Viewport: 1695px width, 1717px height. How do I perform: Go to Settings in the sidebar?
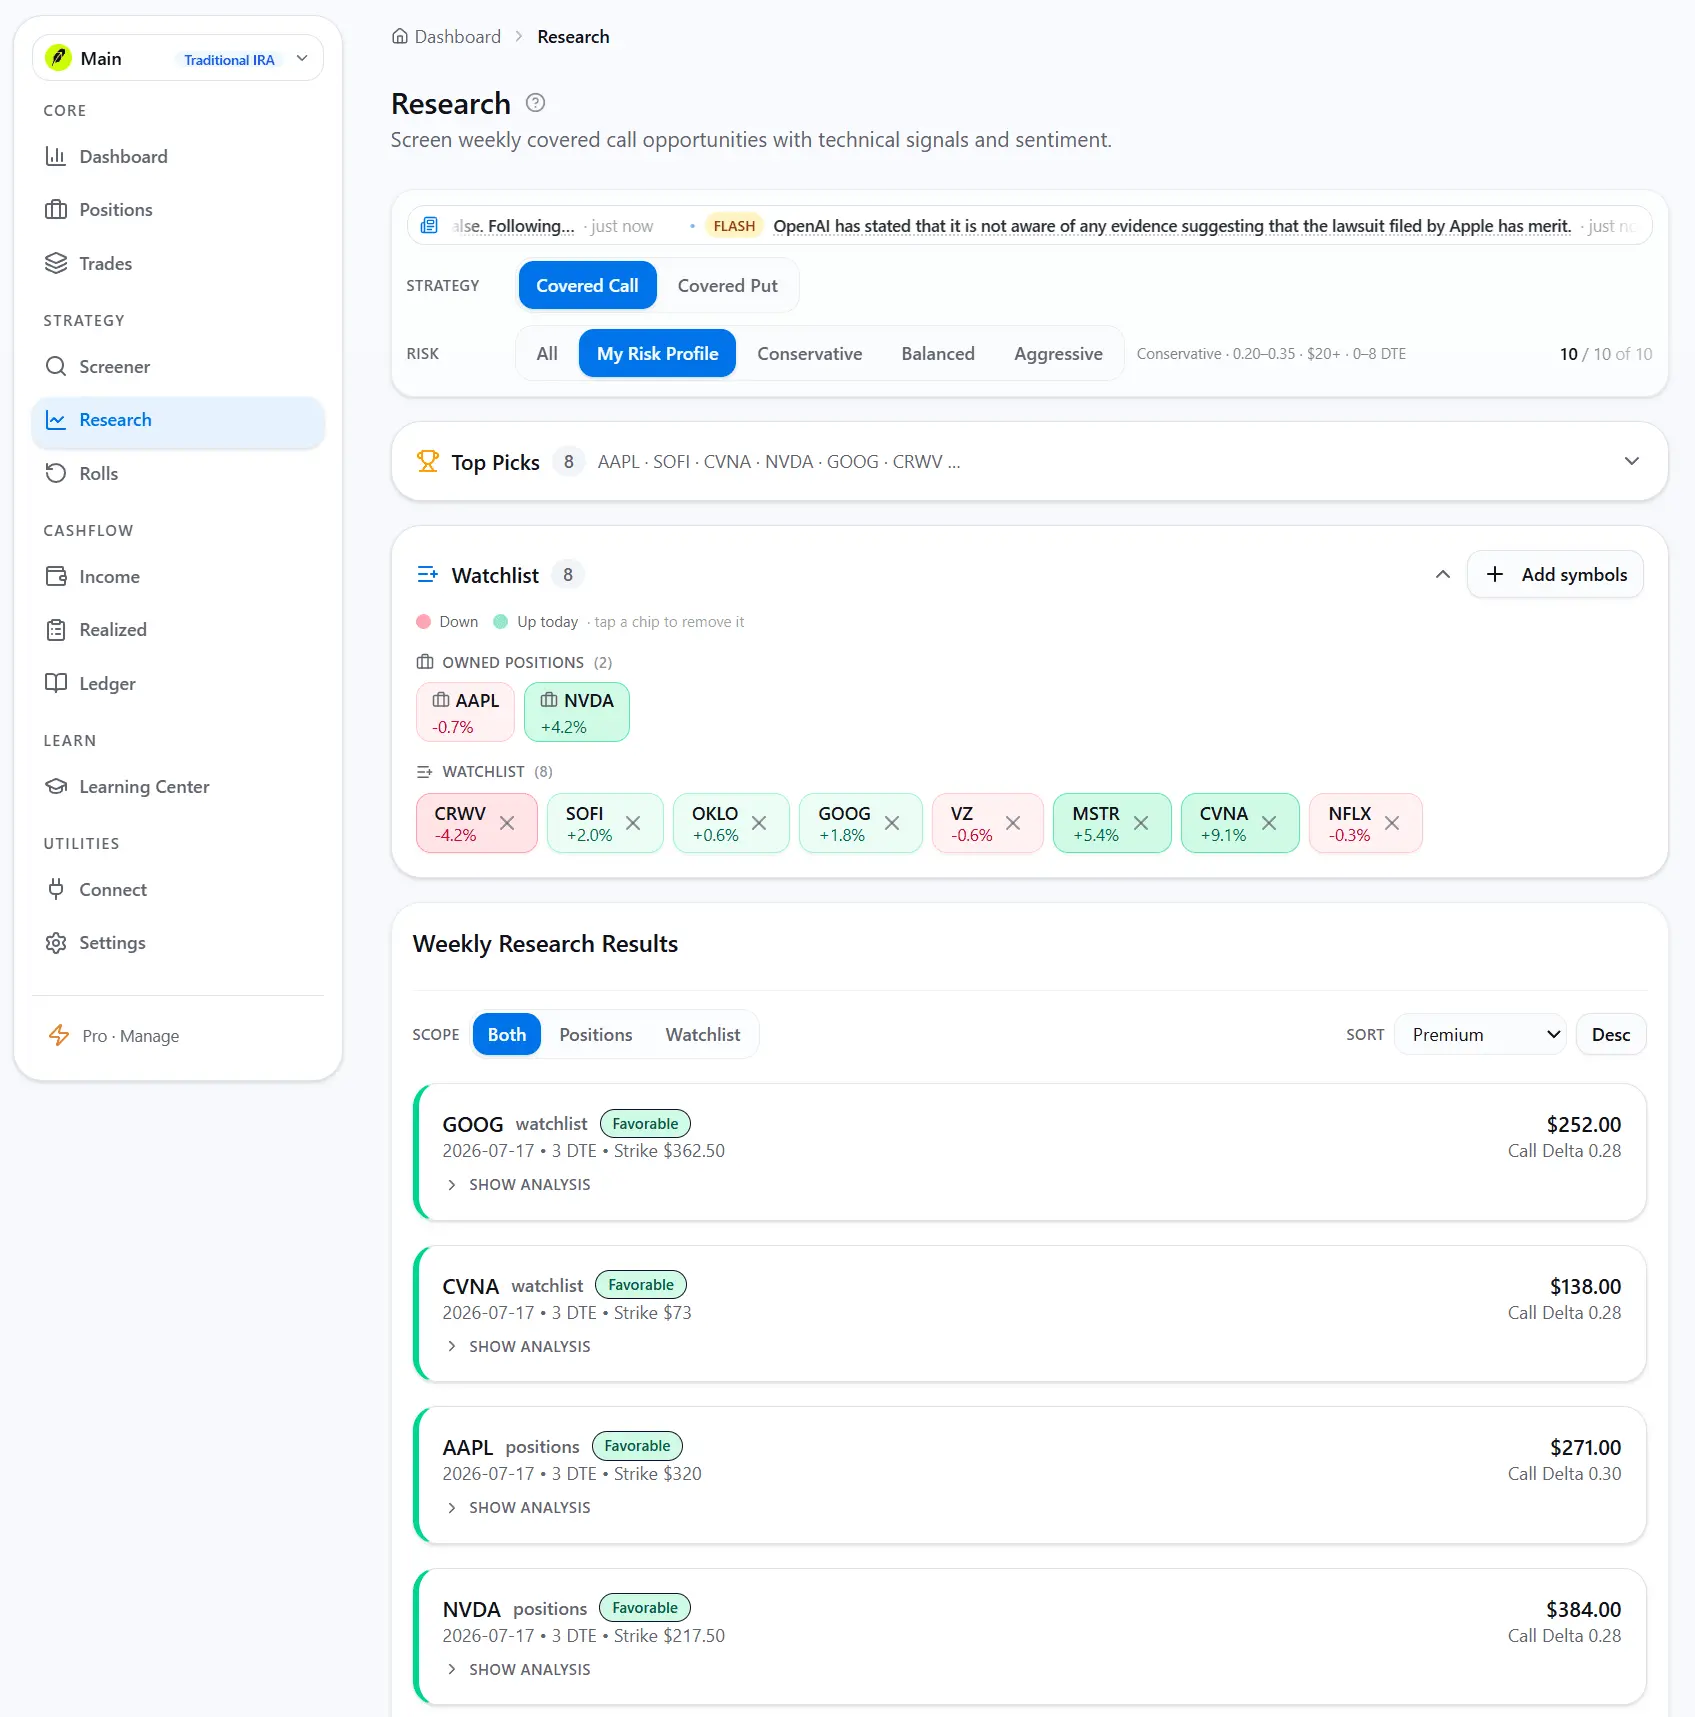(178, 942)
